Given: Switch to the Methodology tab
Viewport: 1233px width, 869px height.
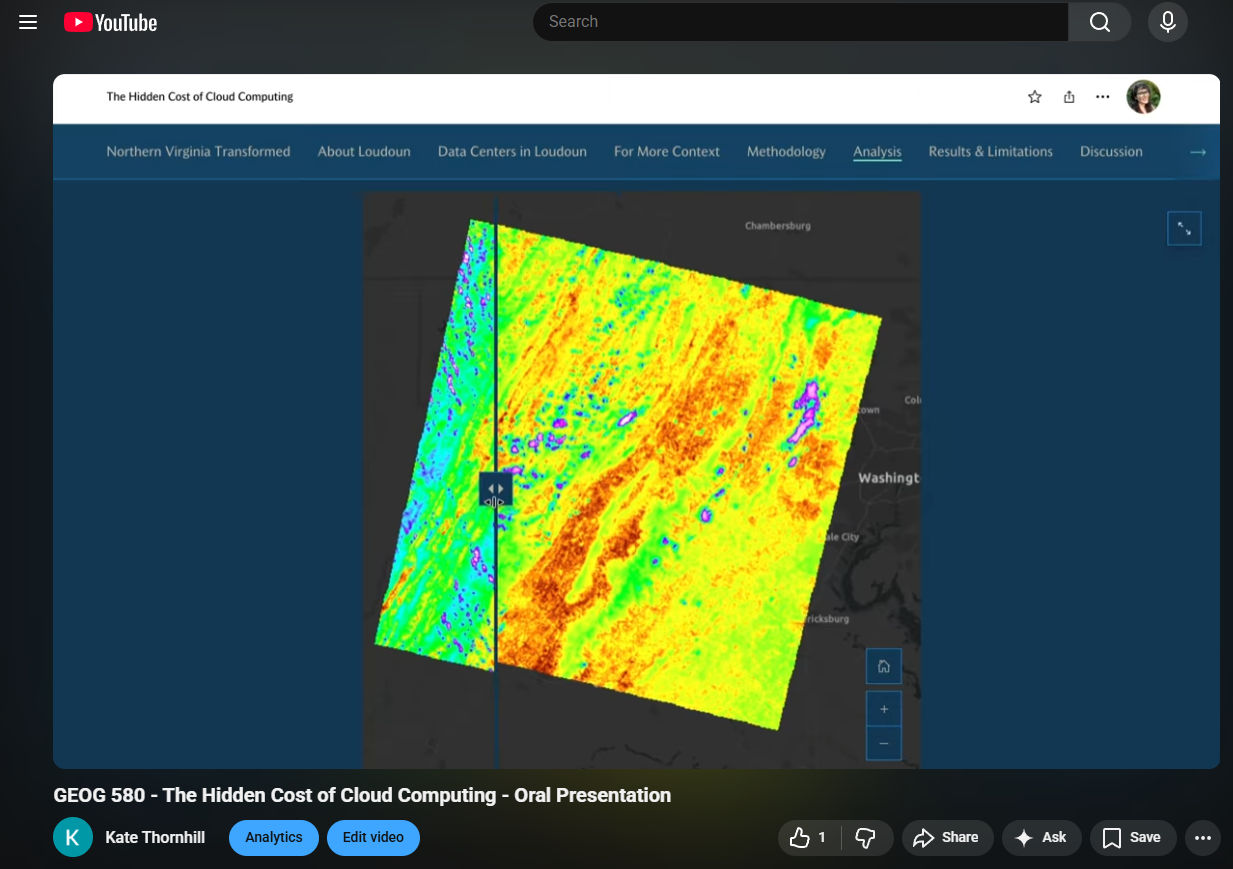Looking at the screenshot, I should (x=786, y=152).
